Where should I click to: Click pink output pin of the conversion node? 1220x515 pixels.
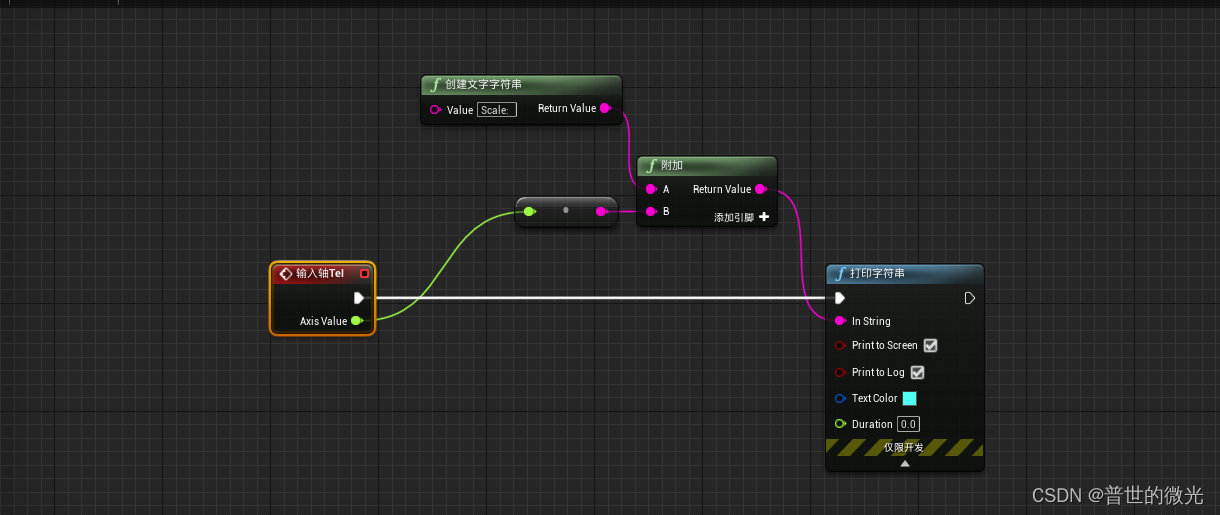(x=601, y=211)
